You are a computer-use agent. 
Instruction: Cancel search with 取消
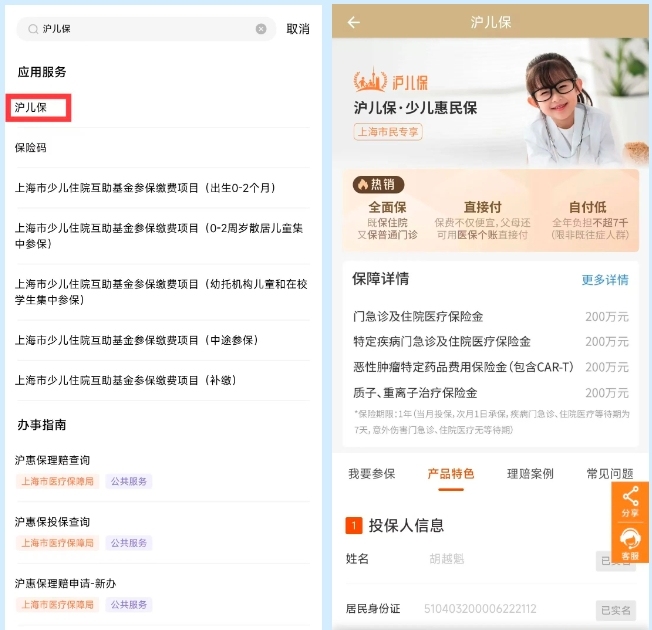point(298,29)
